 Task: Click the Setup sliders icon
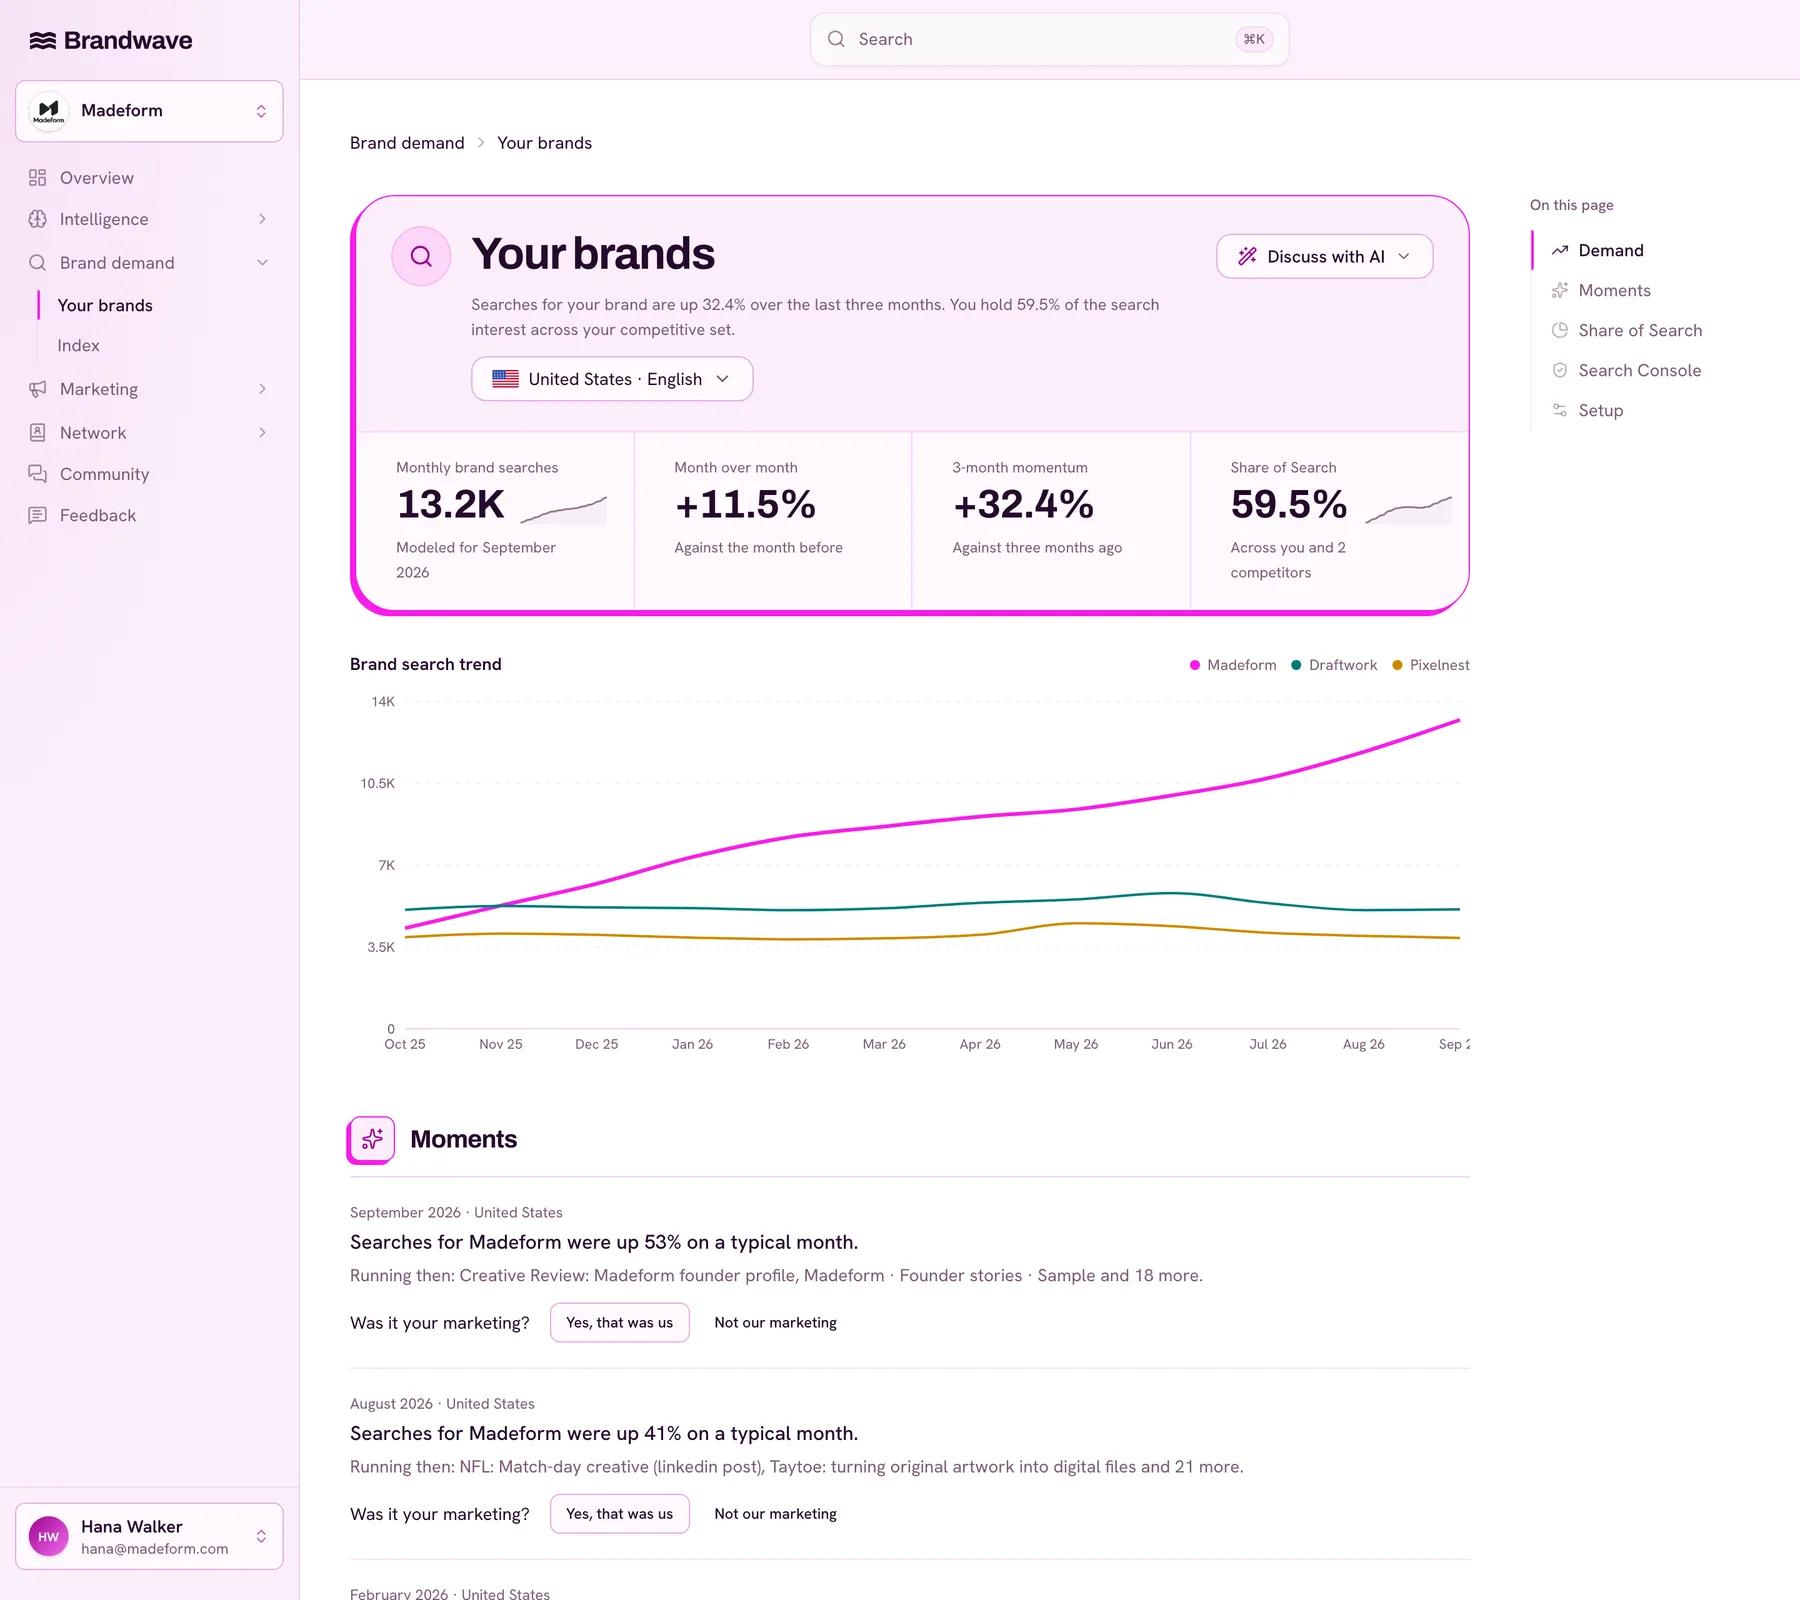tap(1560, 410)
